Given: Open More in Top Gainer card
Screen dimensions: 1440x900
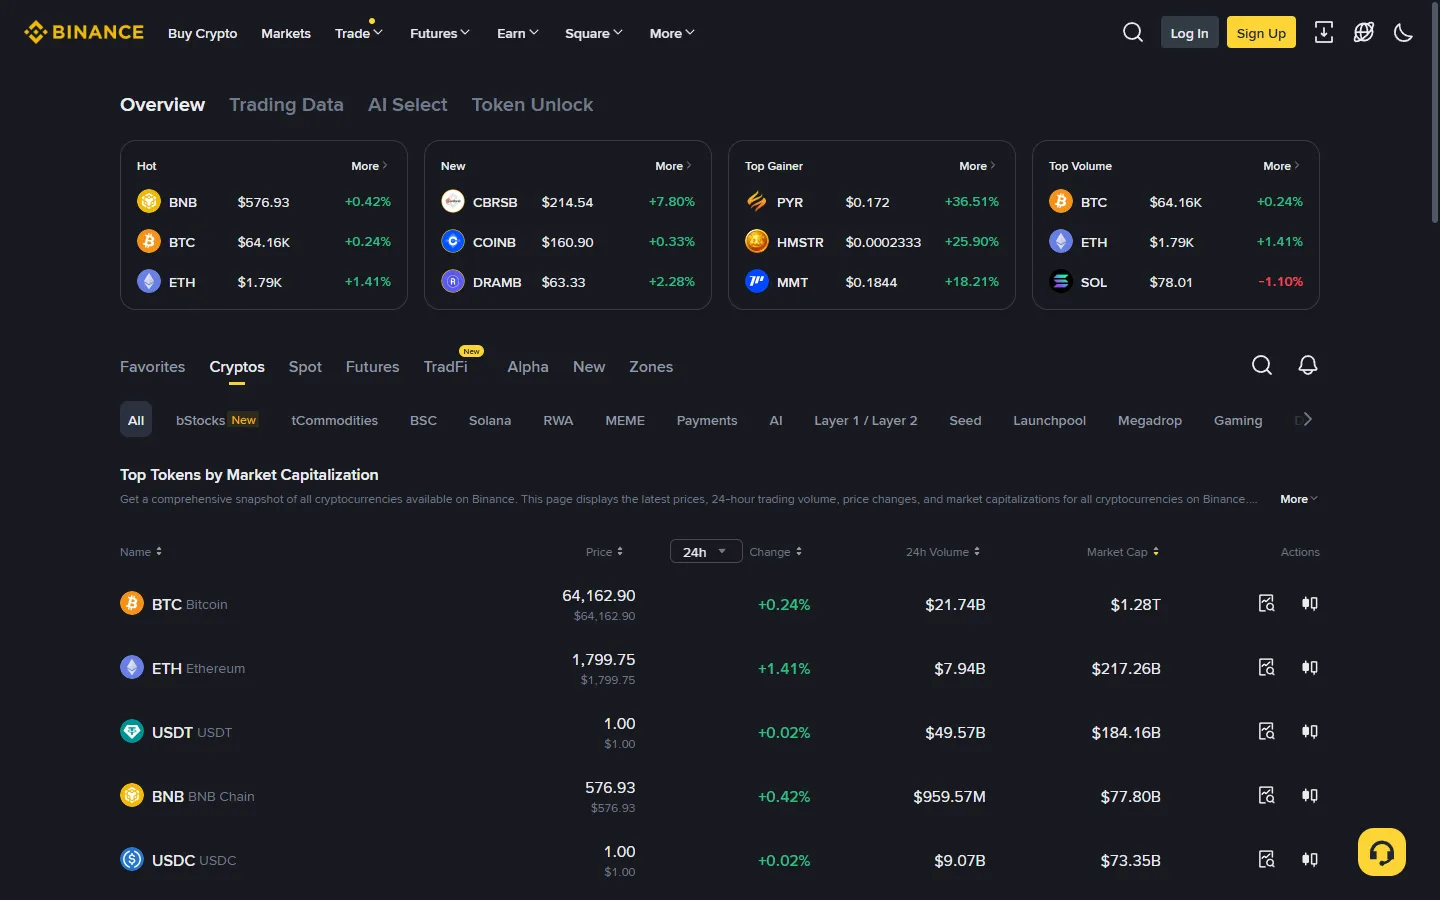Looking at the screenshot, I should 977,166.
